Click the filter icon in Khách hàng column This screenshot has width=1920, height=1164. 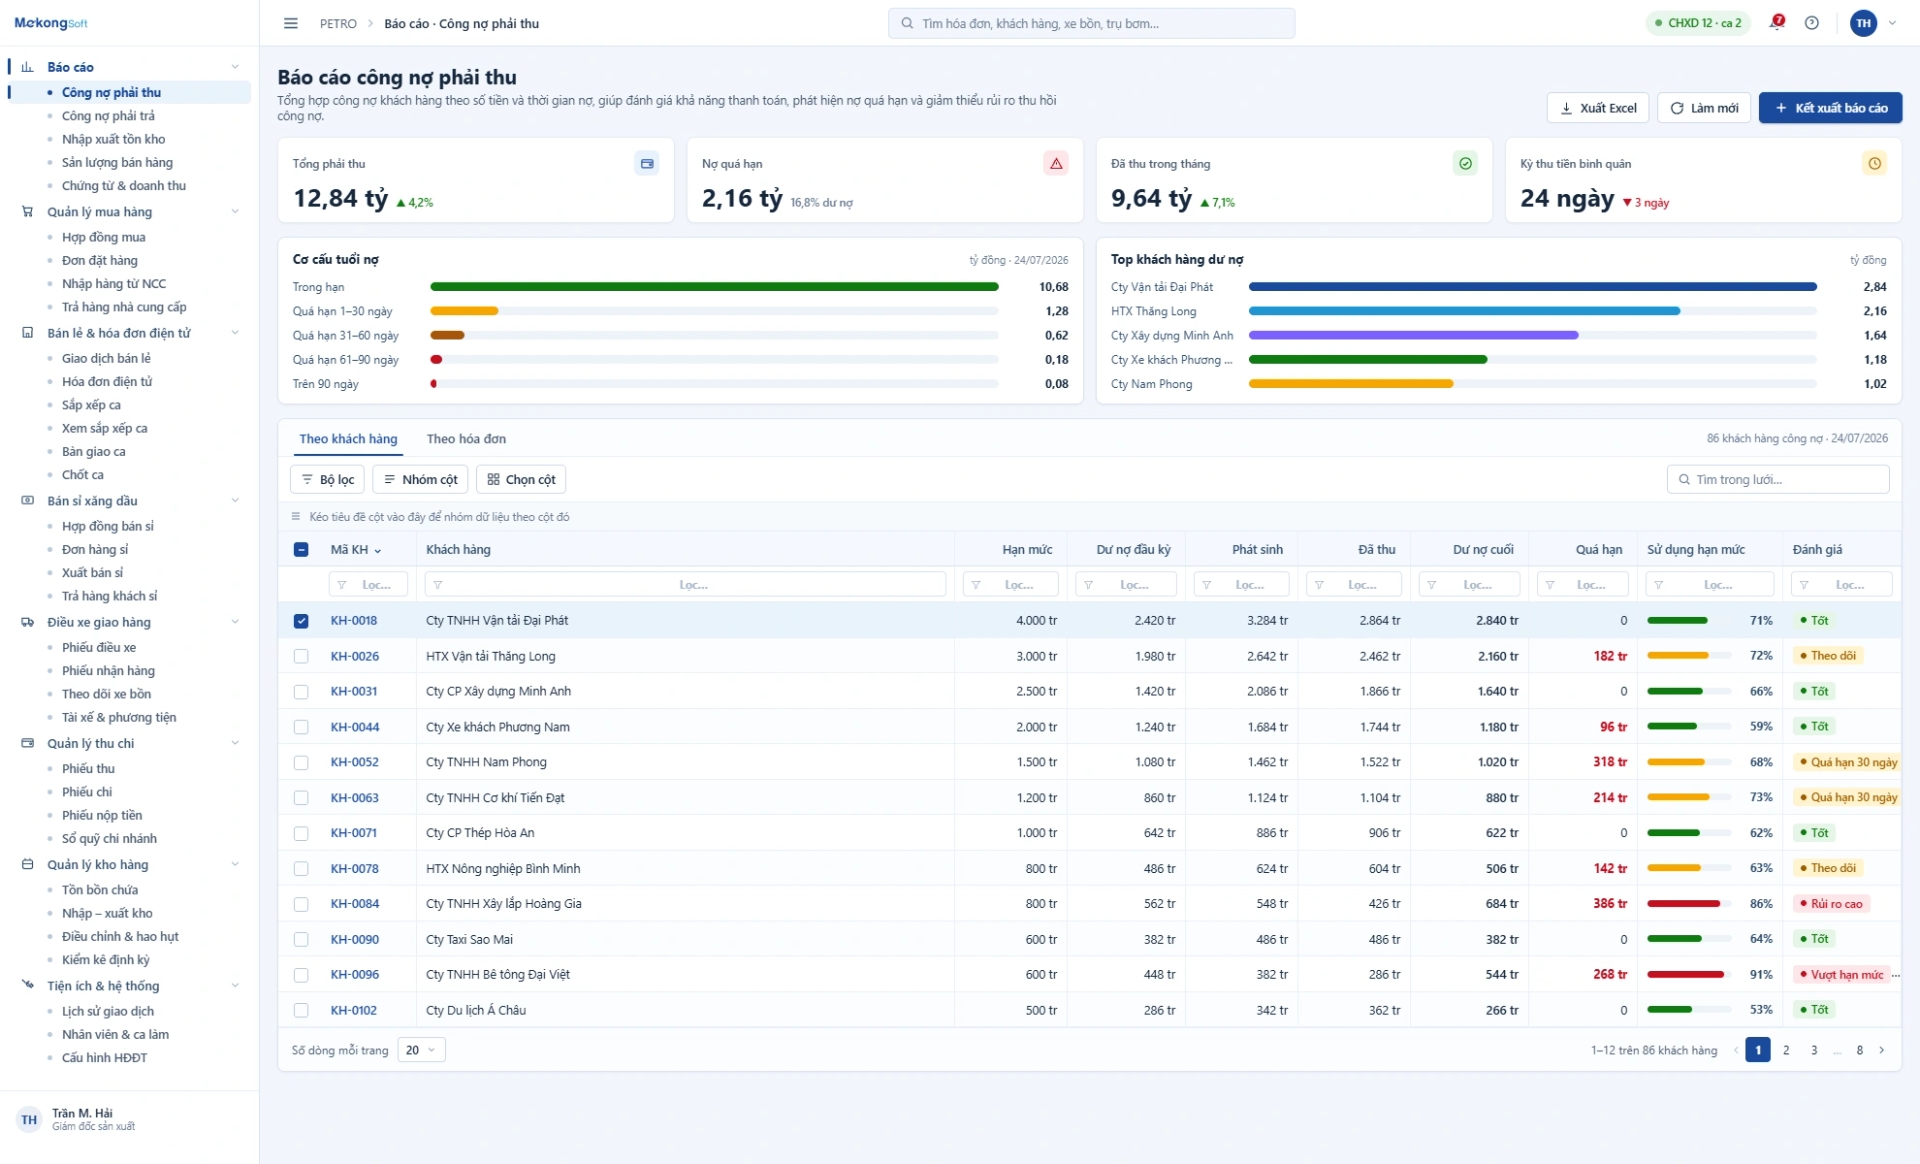tap(438, 585)
